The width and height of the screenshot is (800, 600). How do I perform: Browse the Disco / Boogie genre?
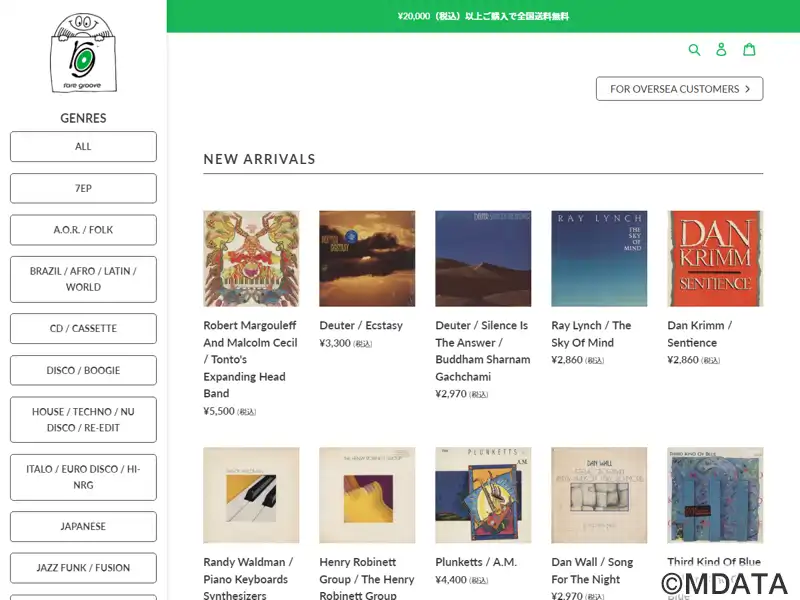pos(83,370)
